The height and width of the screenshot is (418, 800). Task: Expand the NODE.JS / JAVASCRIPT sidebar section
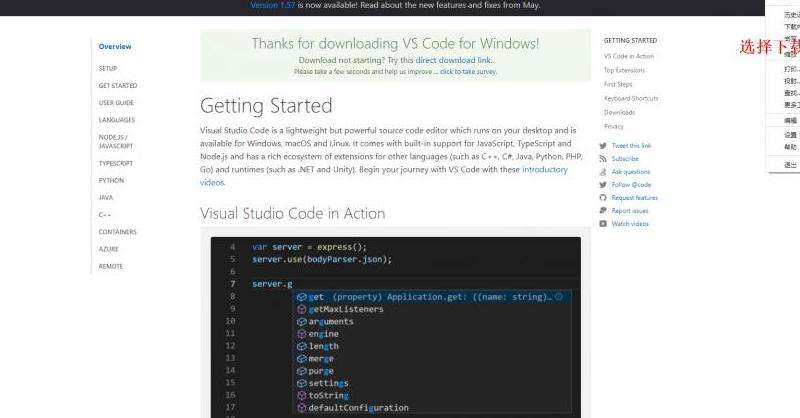pos(116,141)
